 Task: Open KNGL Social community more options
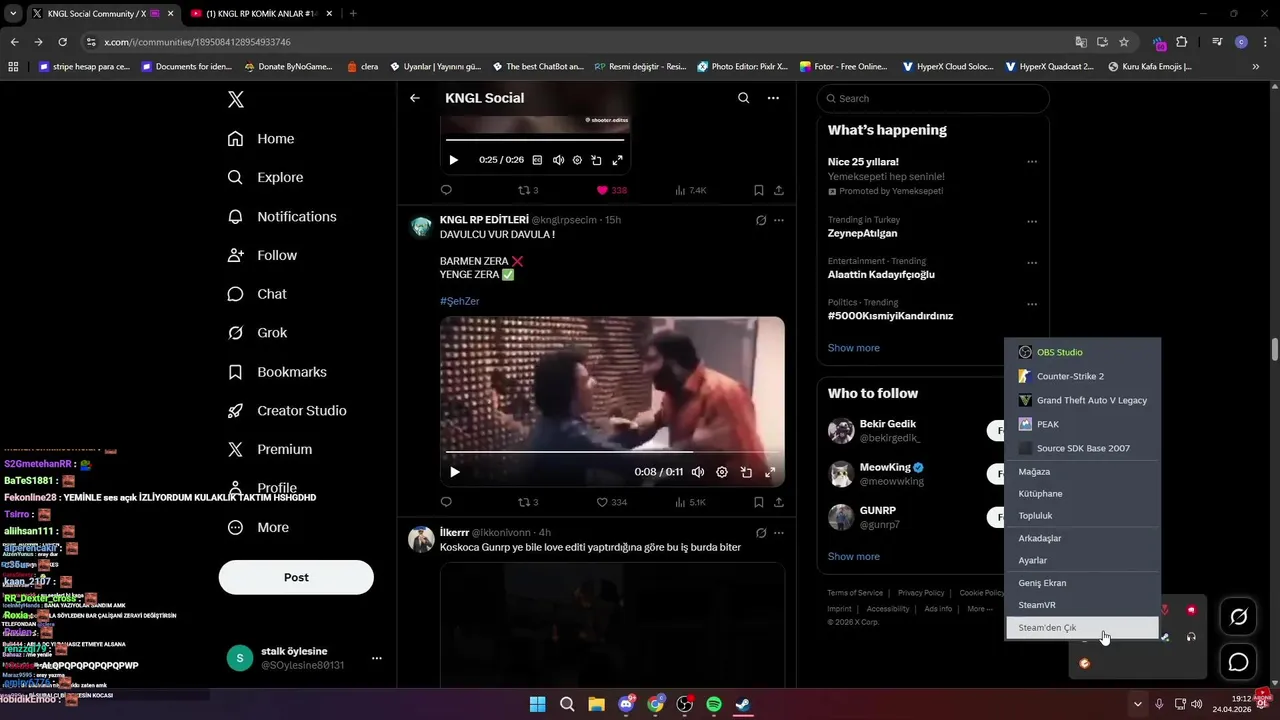click(x=773, y=98)
